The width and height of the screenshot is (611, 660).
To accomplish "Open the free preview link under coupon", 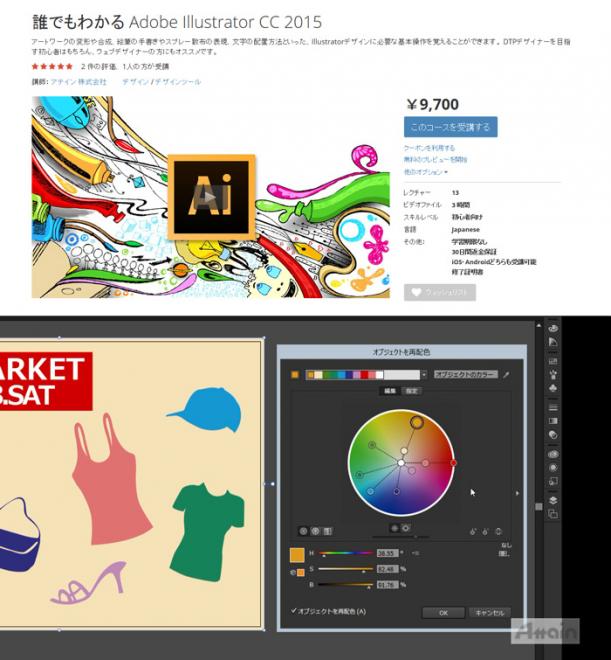I will (436, 160).
